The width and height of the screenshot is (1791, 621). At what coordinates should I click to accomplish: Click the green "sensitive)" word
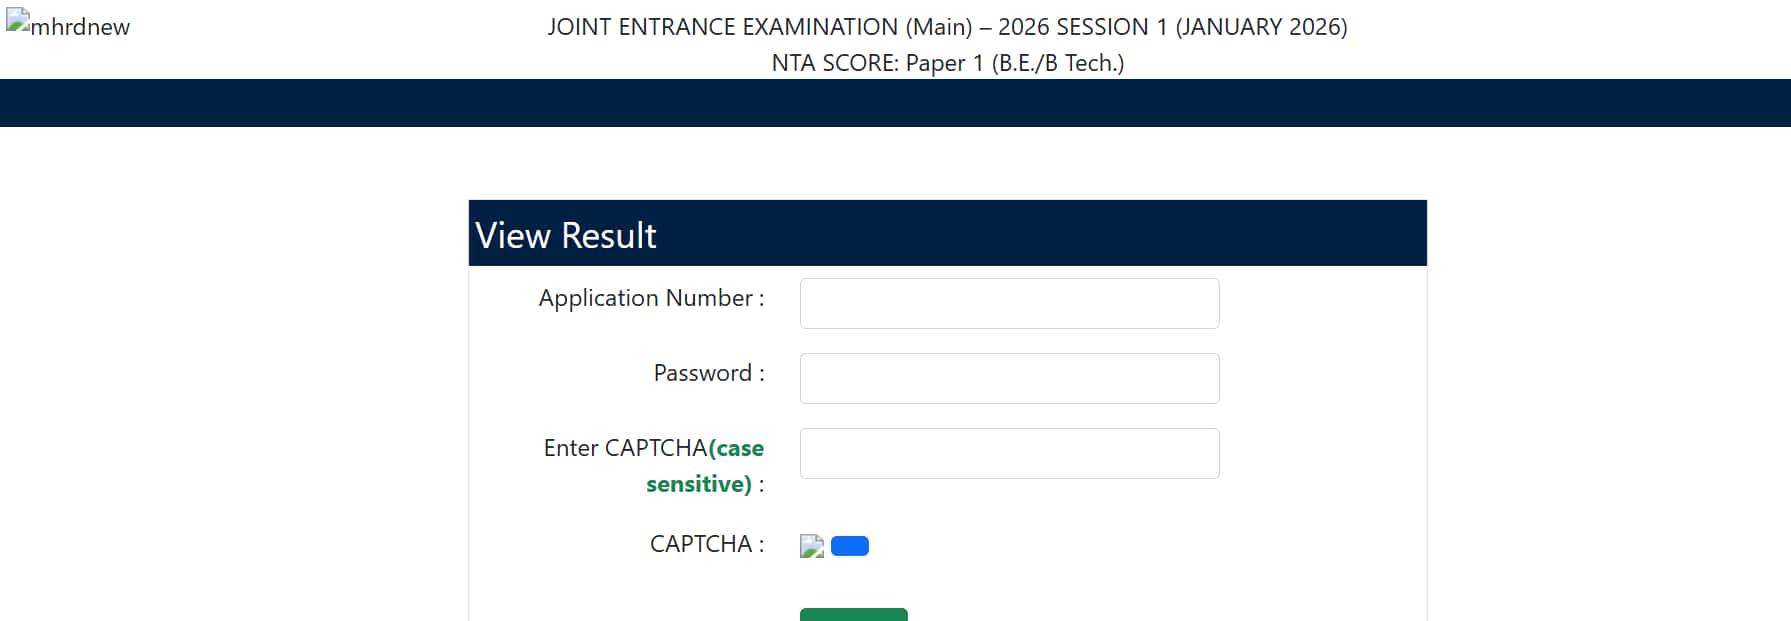click(698, 484)
